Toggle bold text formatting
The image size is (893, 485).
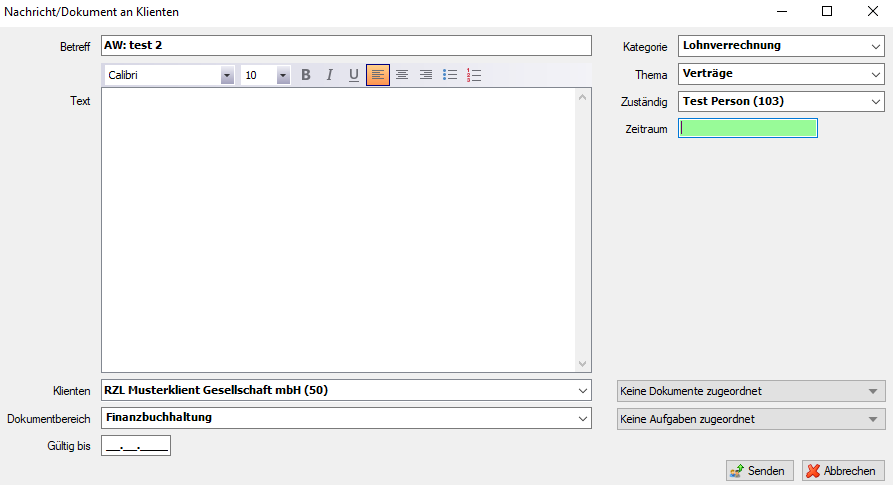tap(306, 75)
